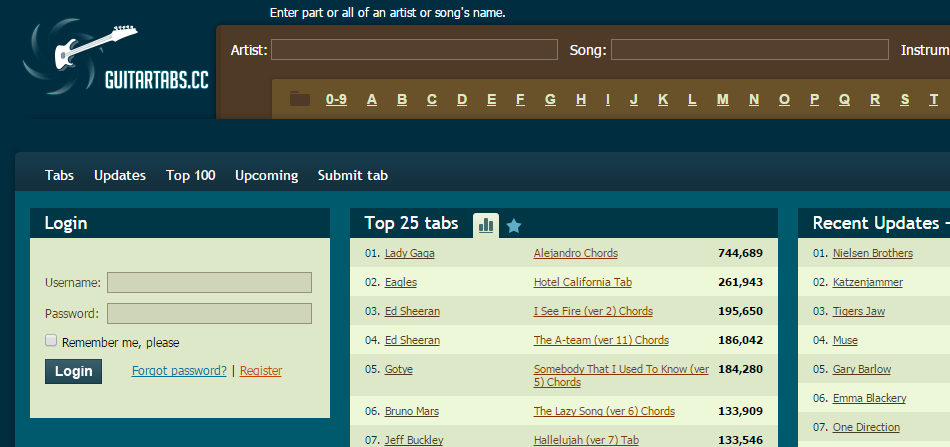Open The Lazy Song (ver 6) Chords

click(x=604, y=411)
